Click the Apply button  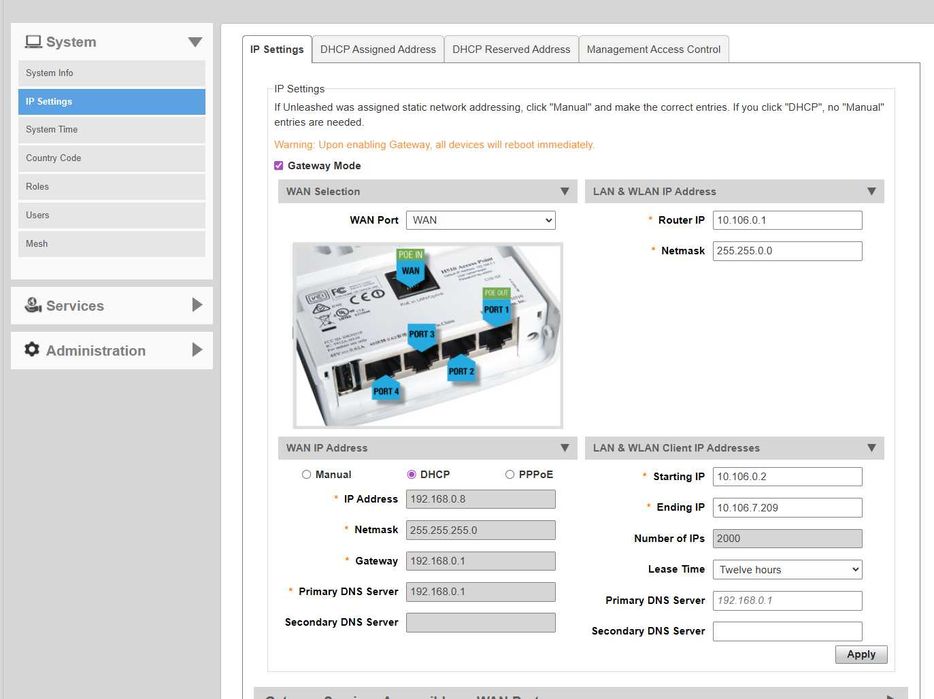pyautogui.click(x=861, y=654)
